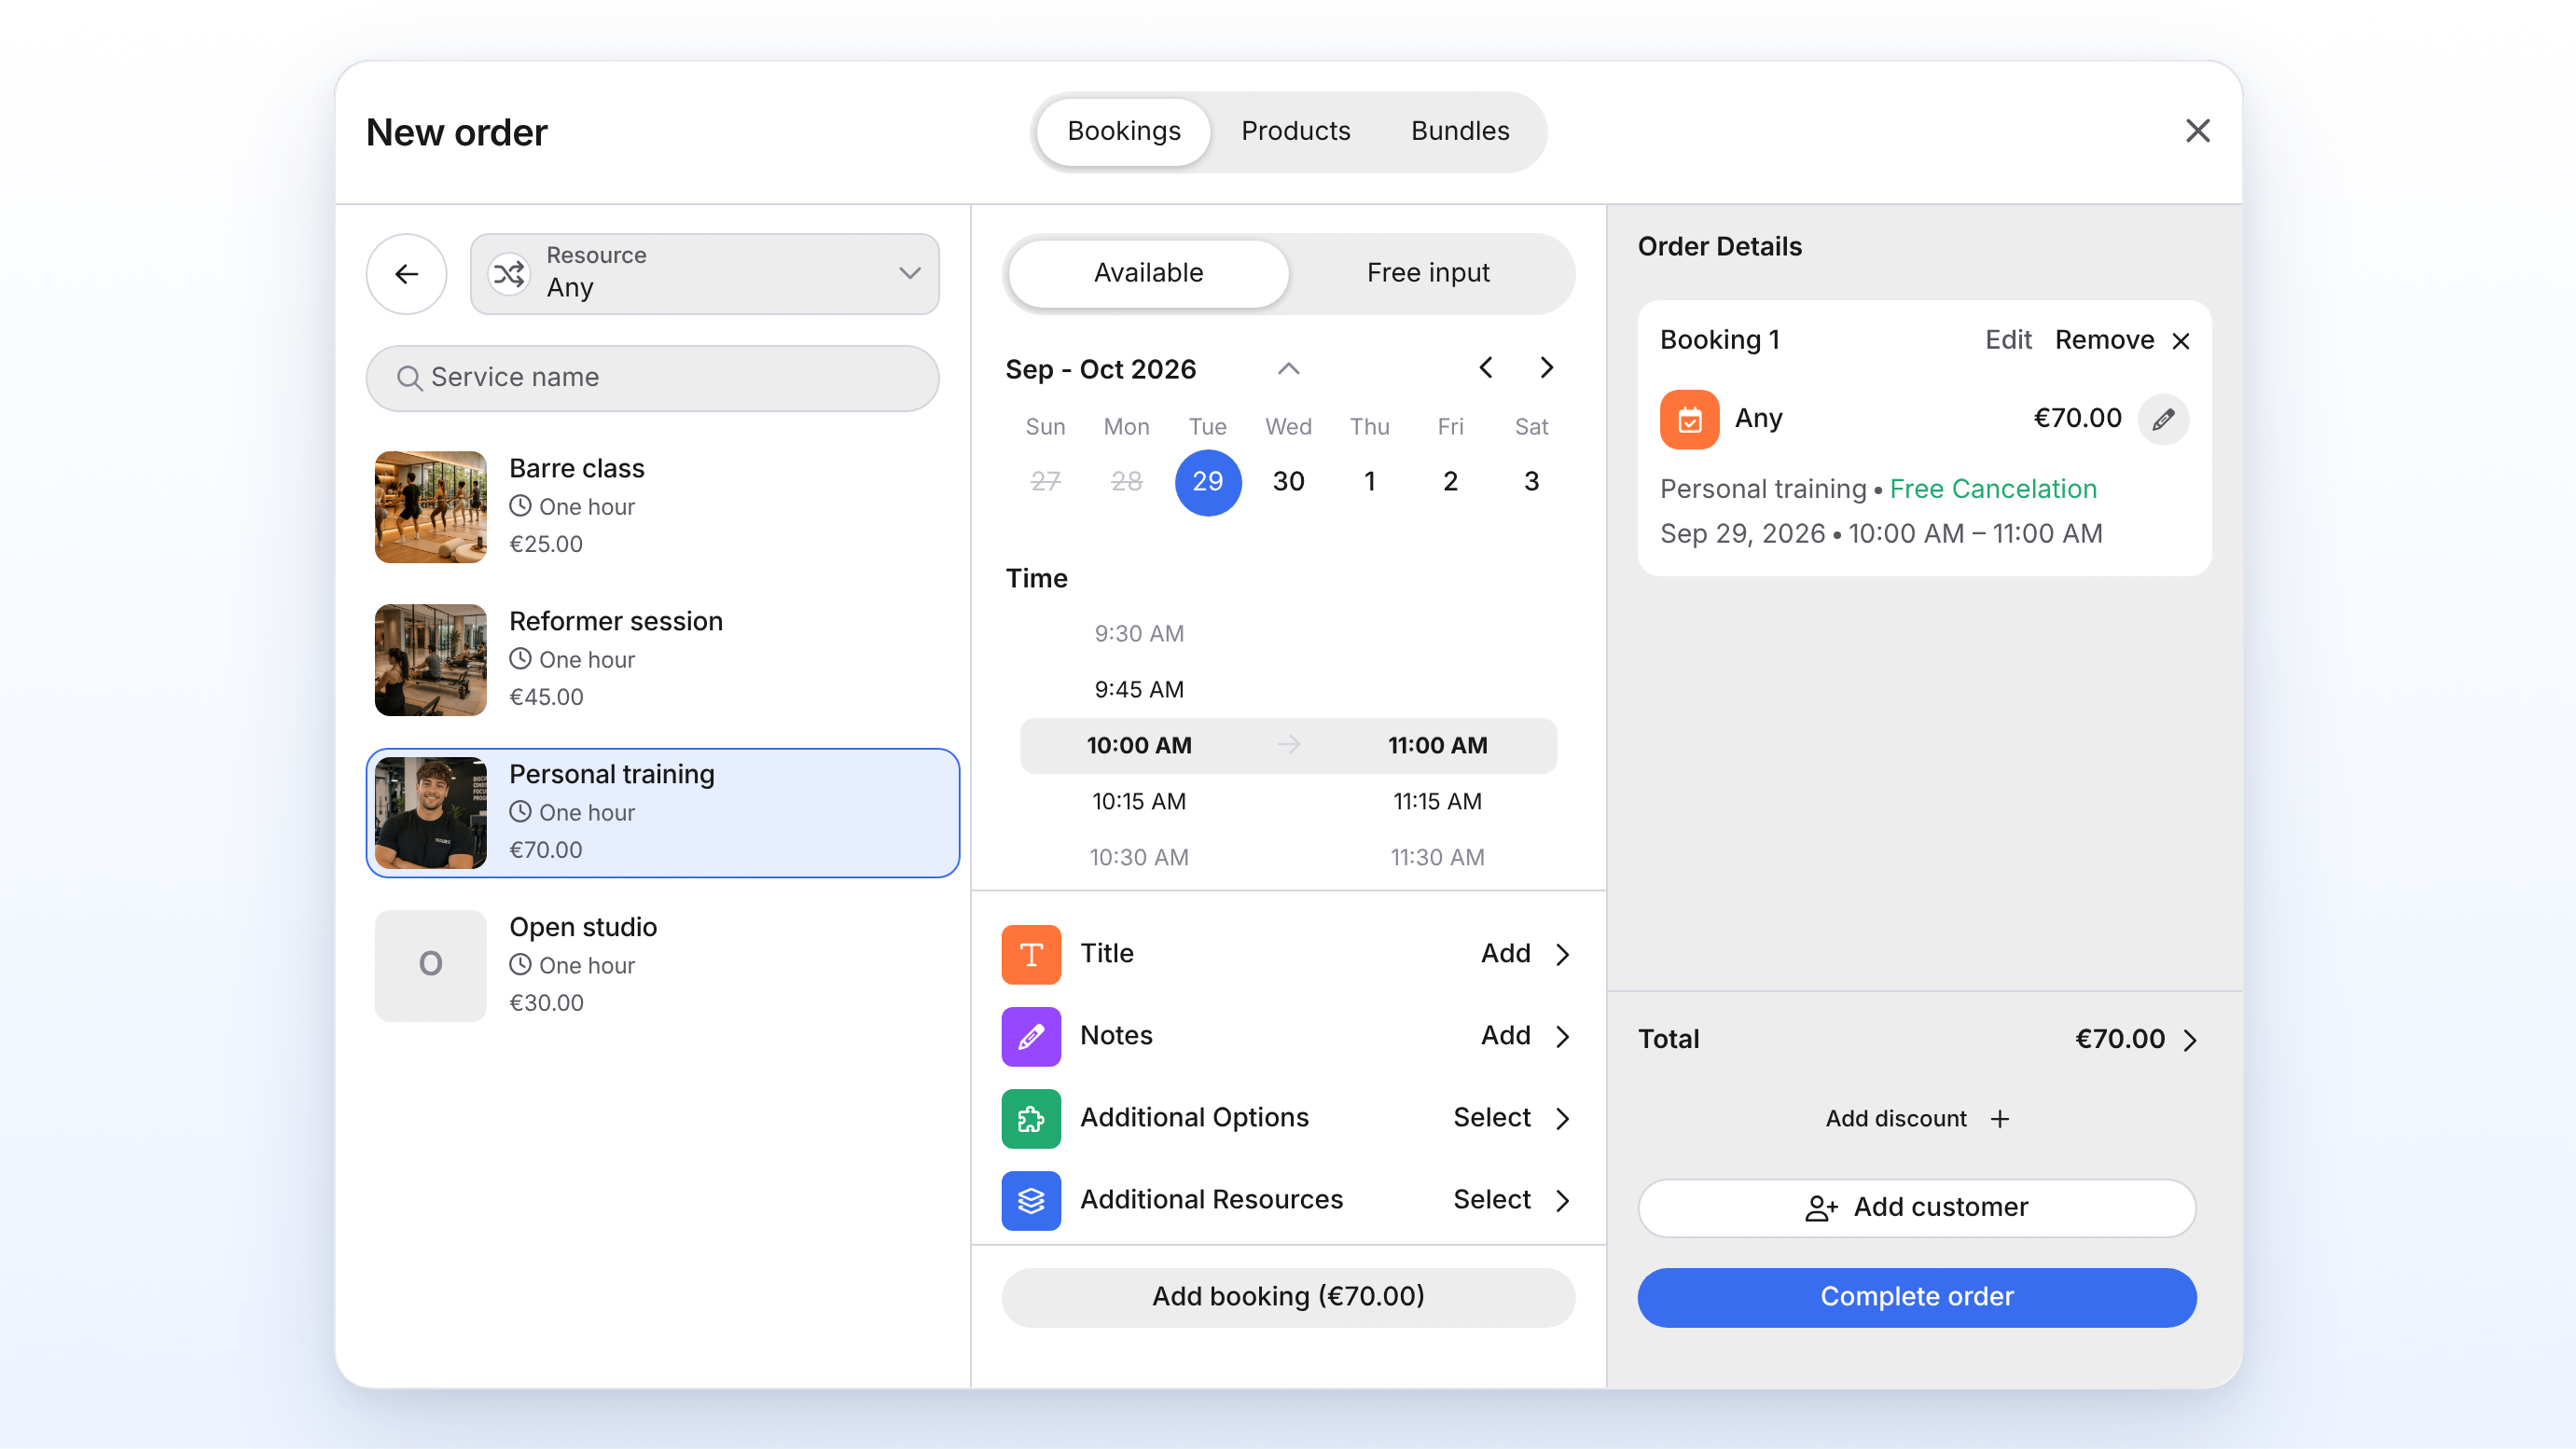
Task: Select the Barre class service thumbnail
Action: (430, 507)
